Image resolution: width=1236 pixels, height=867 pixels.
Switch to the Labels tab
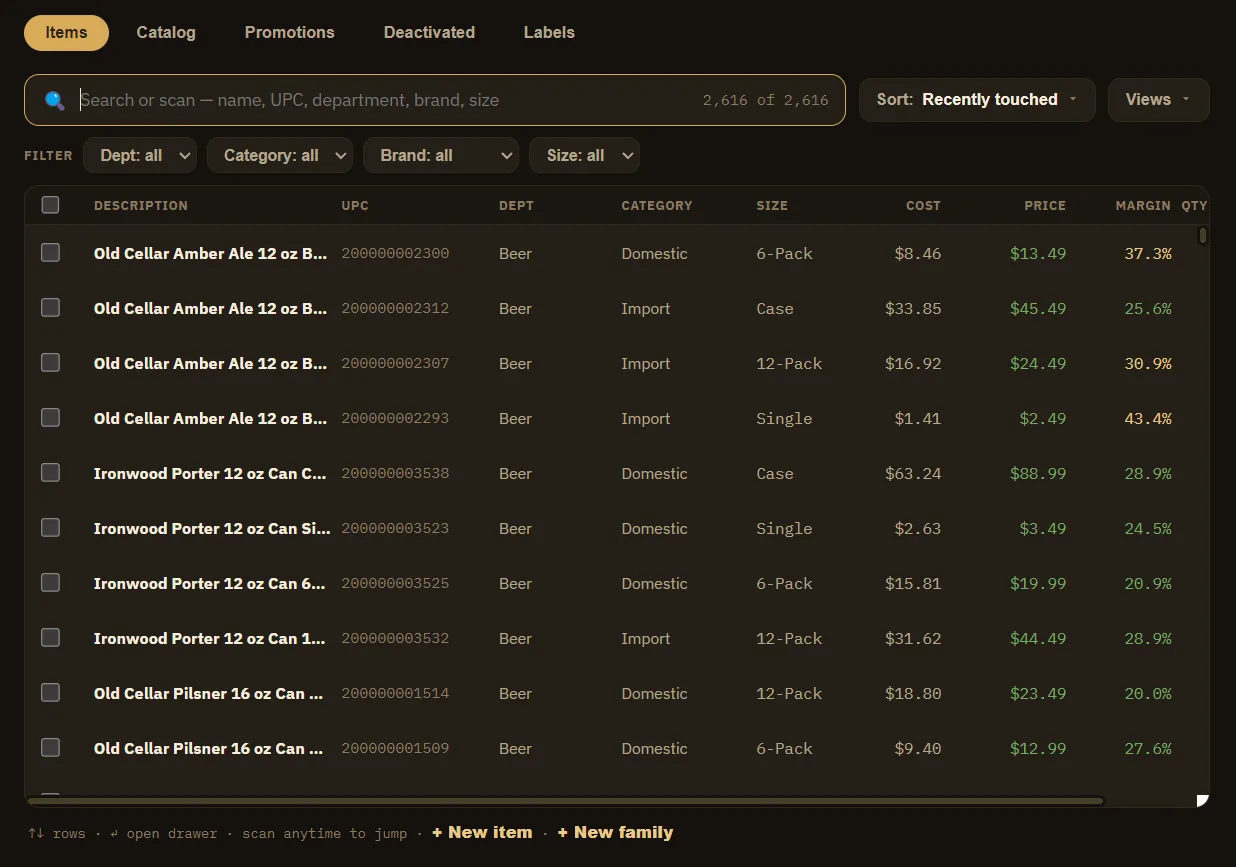tap(549, 32)
